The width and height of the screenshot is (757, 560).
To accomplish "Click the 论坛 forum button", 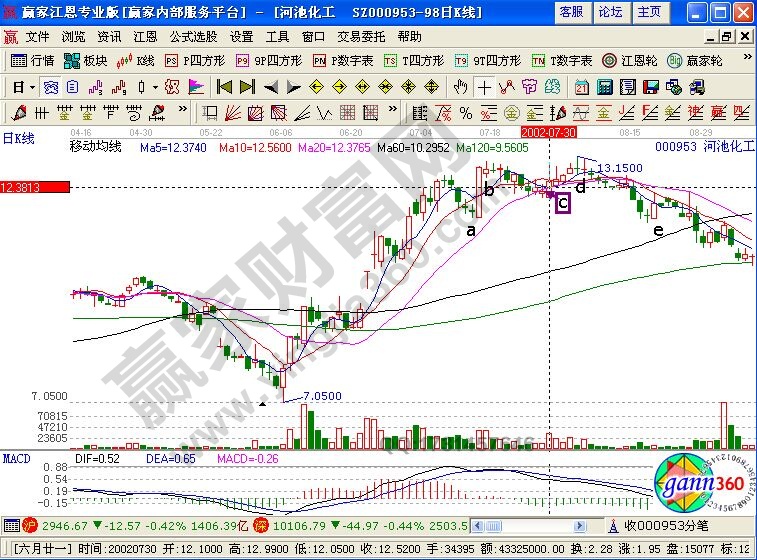I will (610, 12).
